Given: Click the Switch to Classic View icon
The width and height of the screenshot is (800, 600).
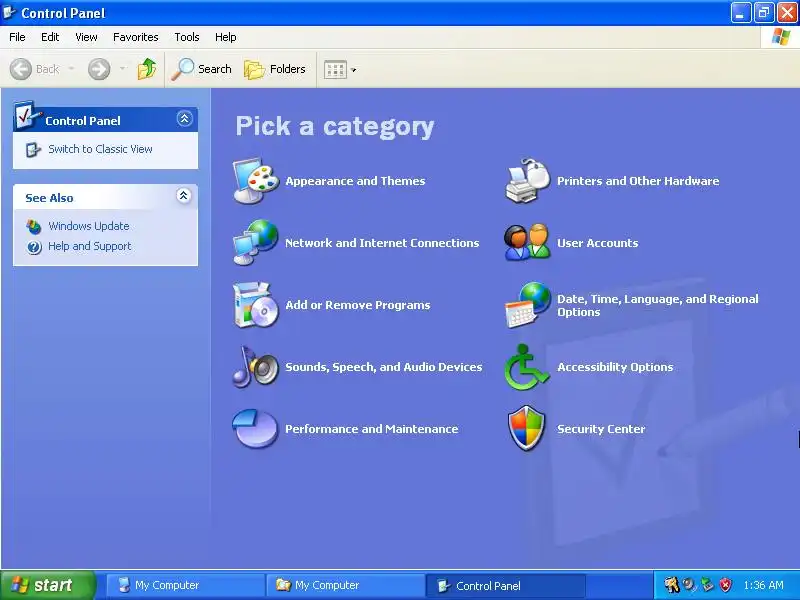Looking at the screenshot, I should pyautogui.click(x=33, y=149).
